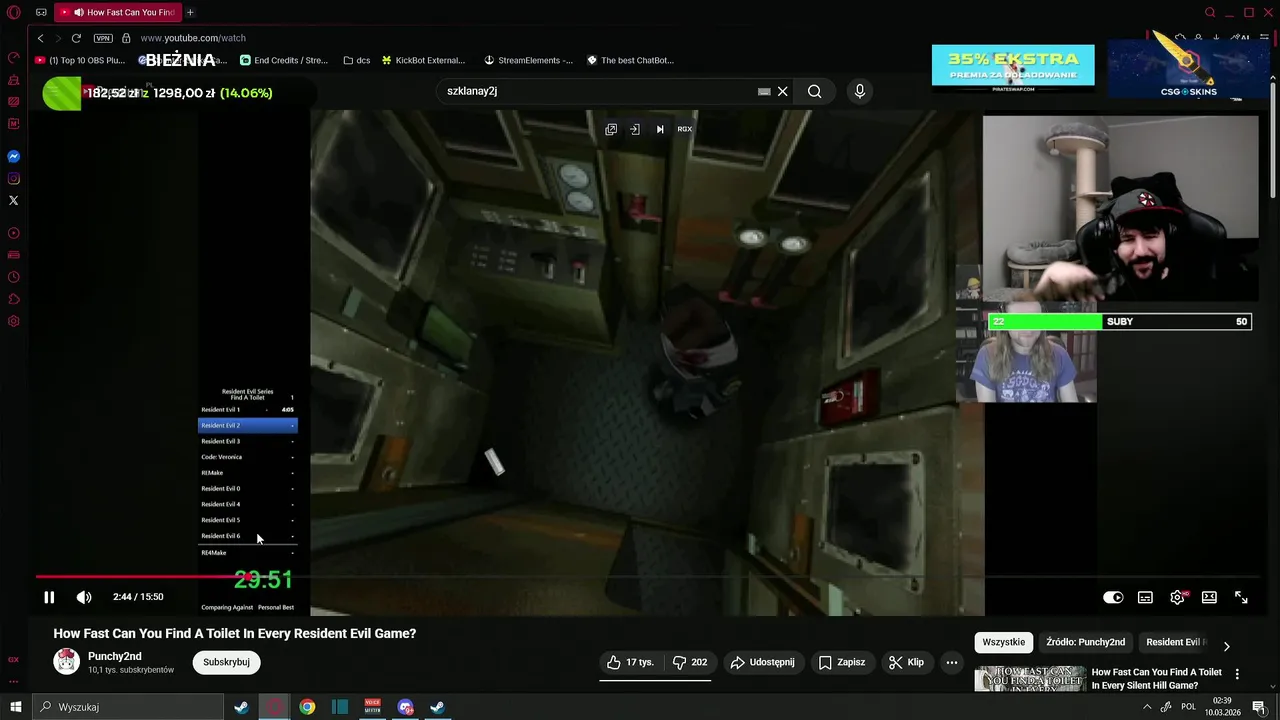The width and height of the screenshot is (1280, 720).
Task: Click the address bar URL field
Action: point(193,38)
